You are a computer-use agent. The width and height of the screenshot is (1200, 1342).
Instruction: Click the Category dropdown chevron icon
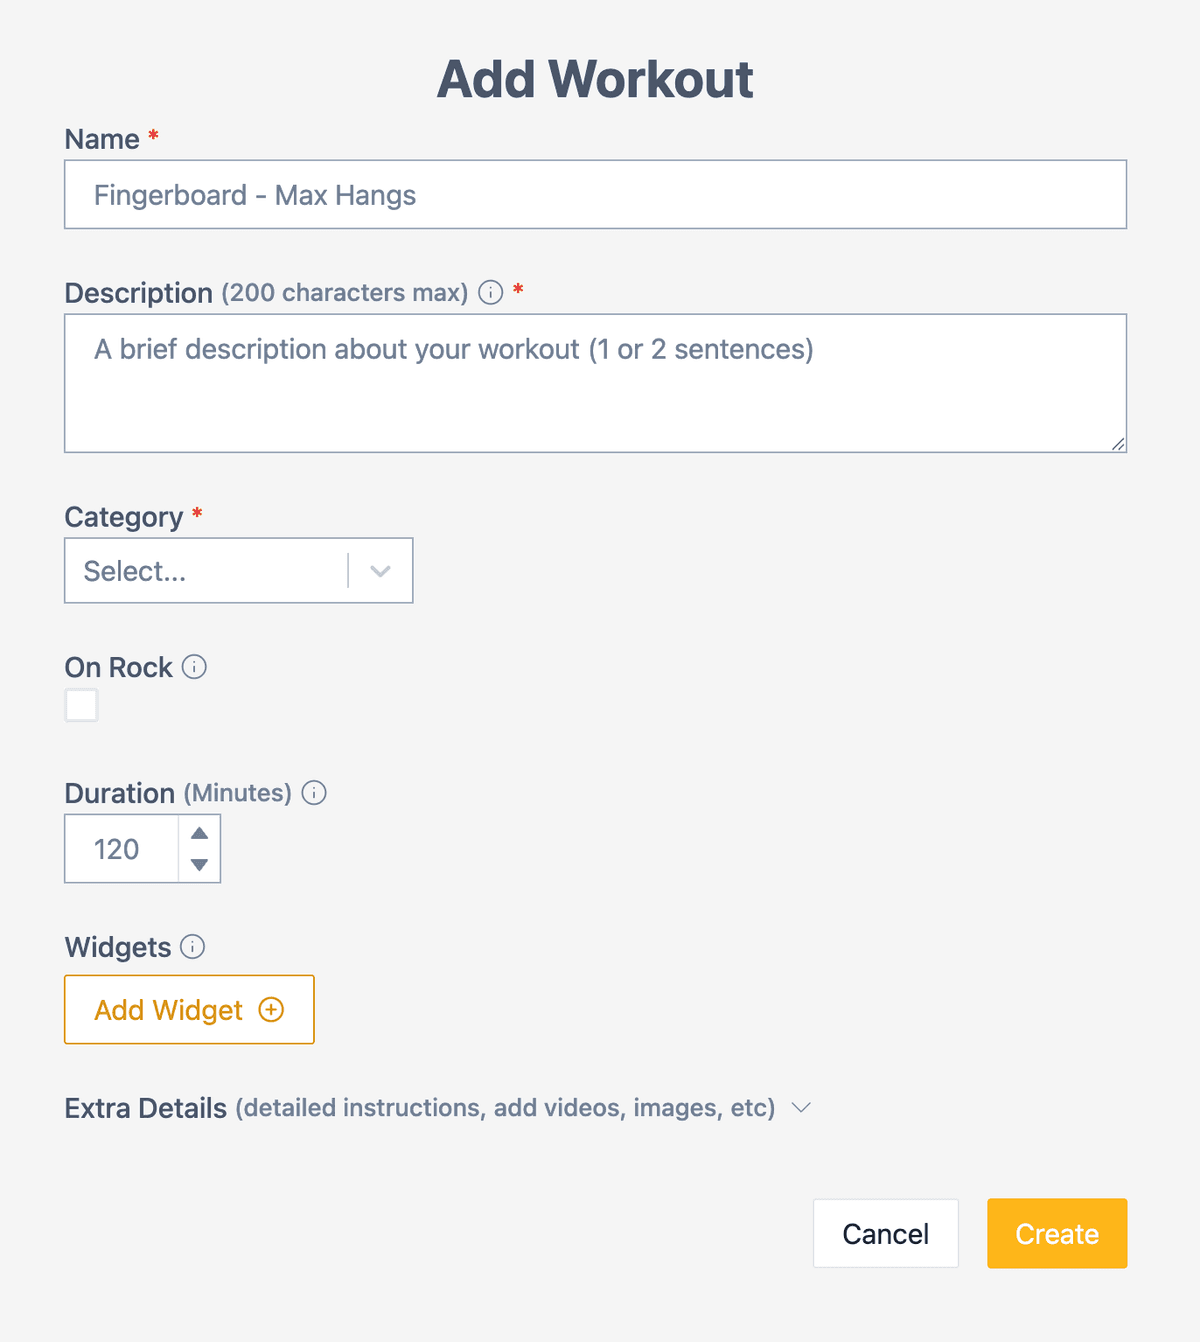tap(379, 570)
